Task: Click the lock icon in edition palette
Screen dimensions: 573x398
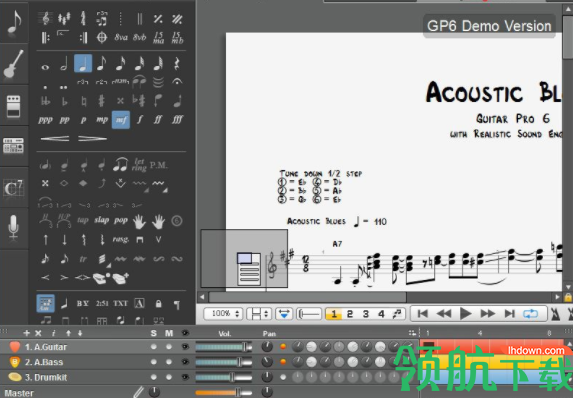Action: pos(158,303)
